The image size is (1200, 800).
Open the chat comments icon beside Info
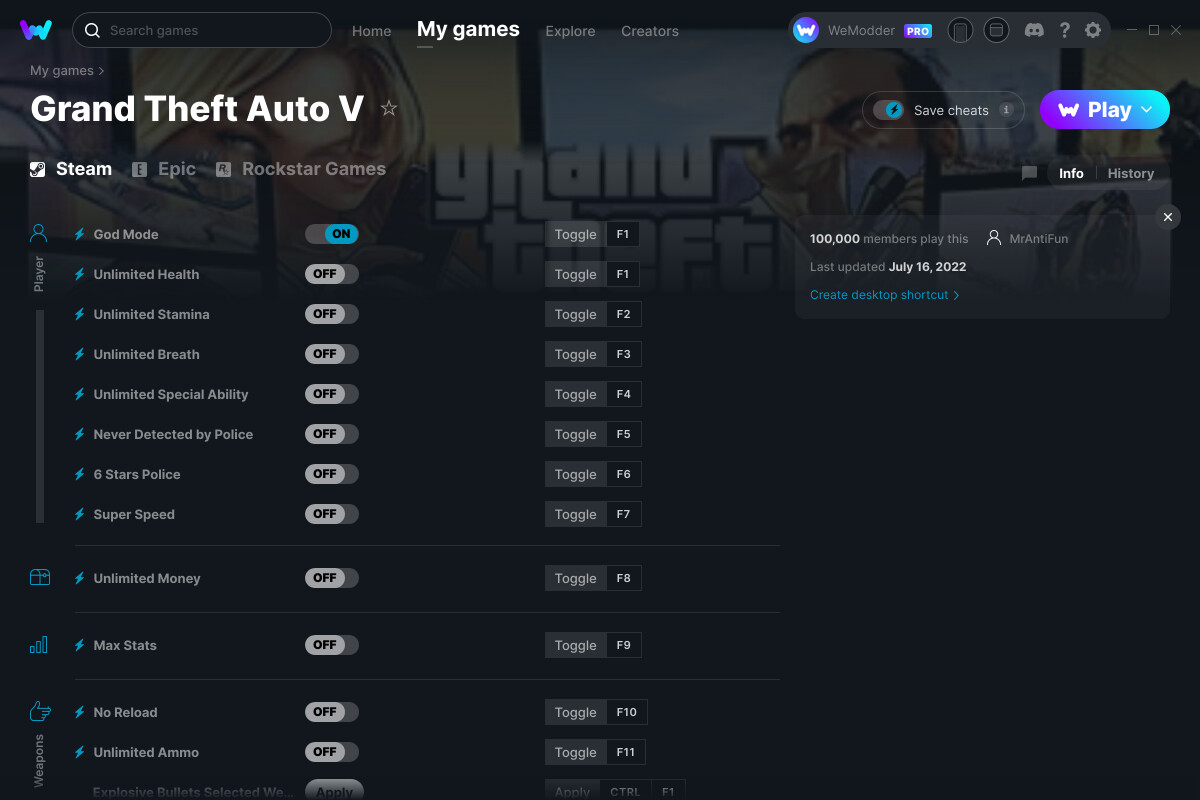[x=1029, y=173]
